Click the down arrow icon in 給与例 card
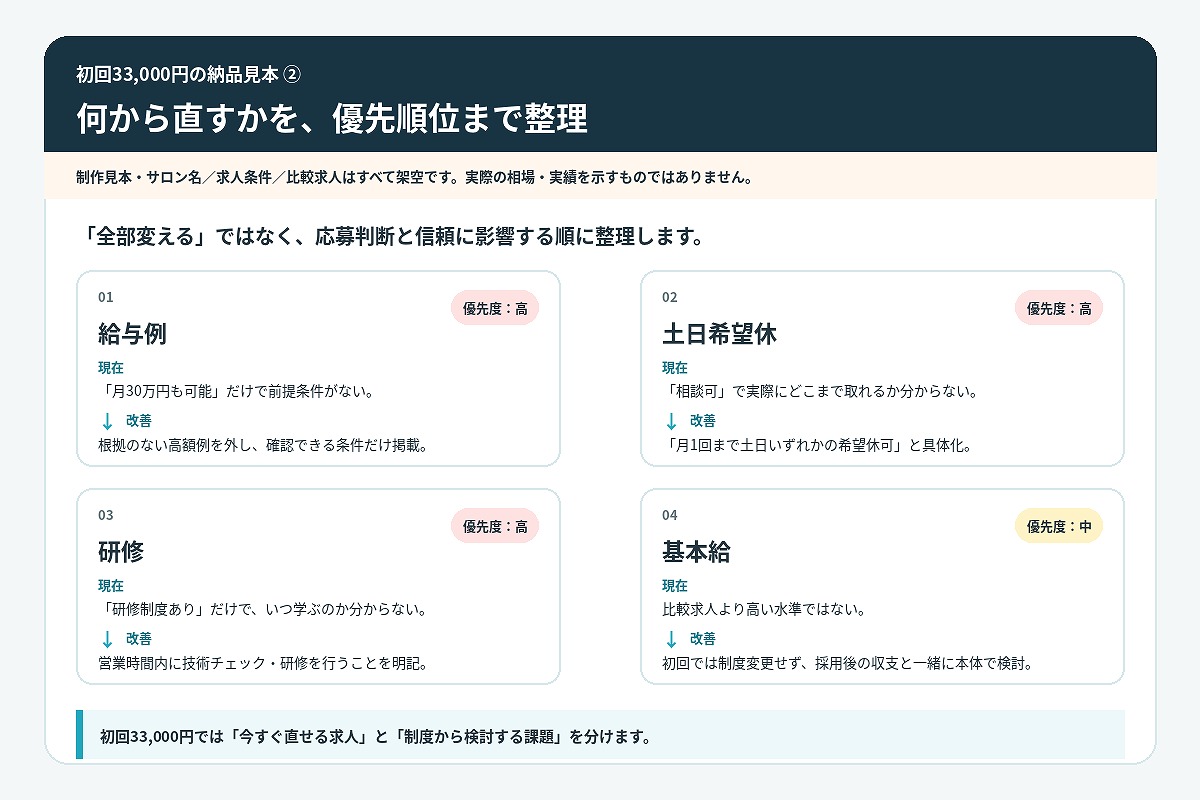 (107, 421)
